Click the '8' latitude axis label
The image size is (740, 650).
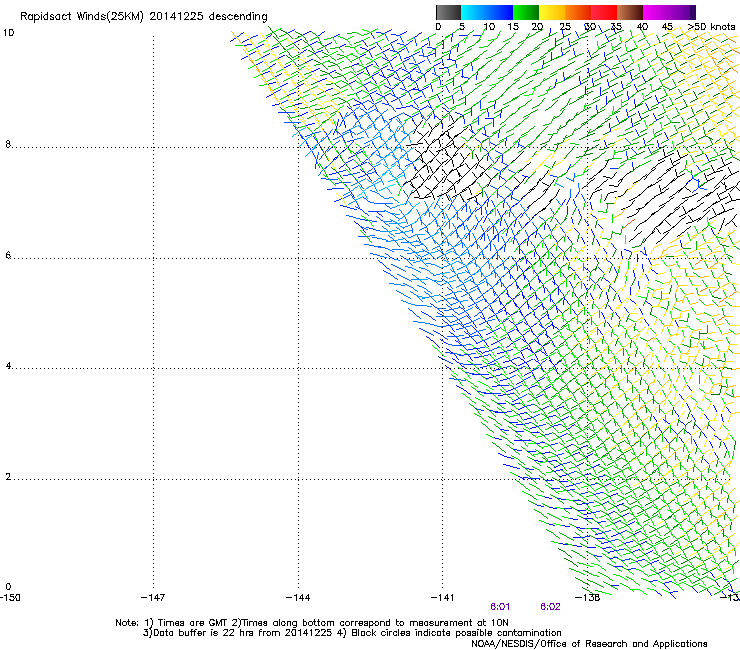(x=8, y=144)
